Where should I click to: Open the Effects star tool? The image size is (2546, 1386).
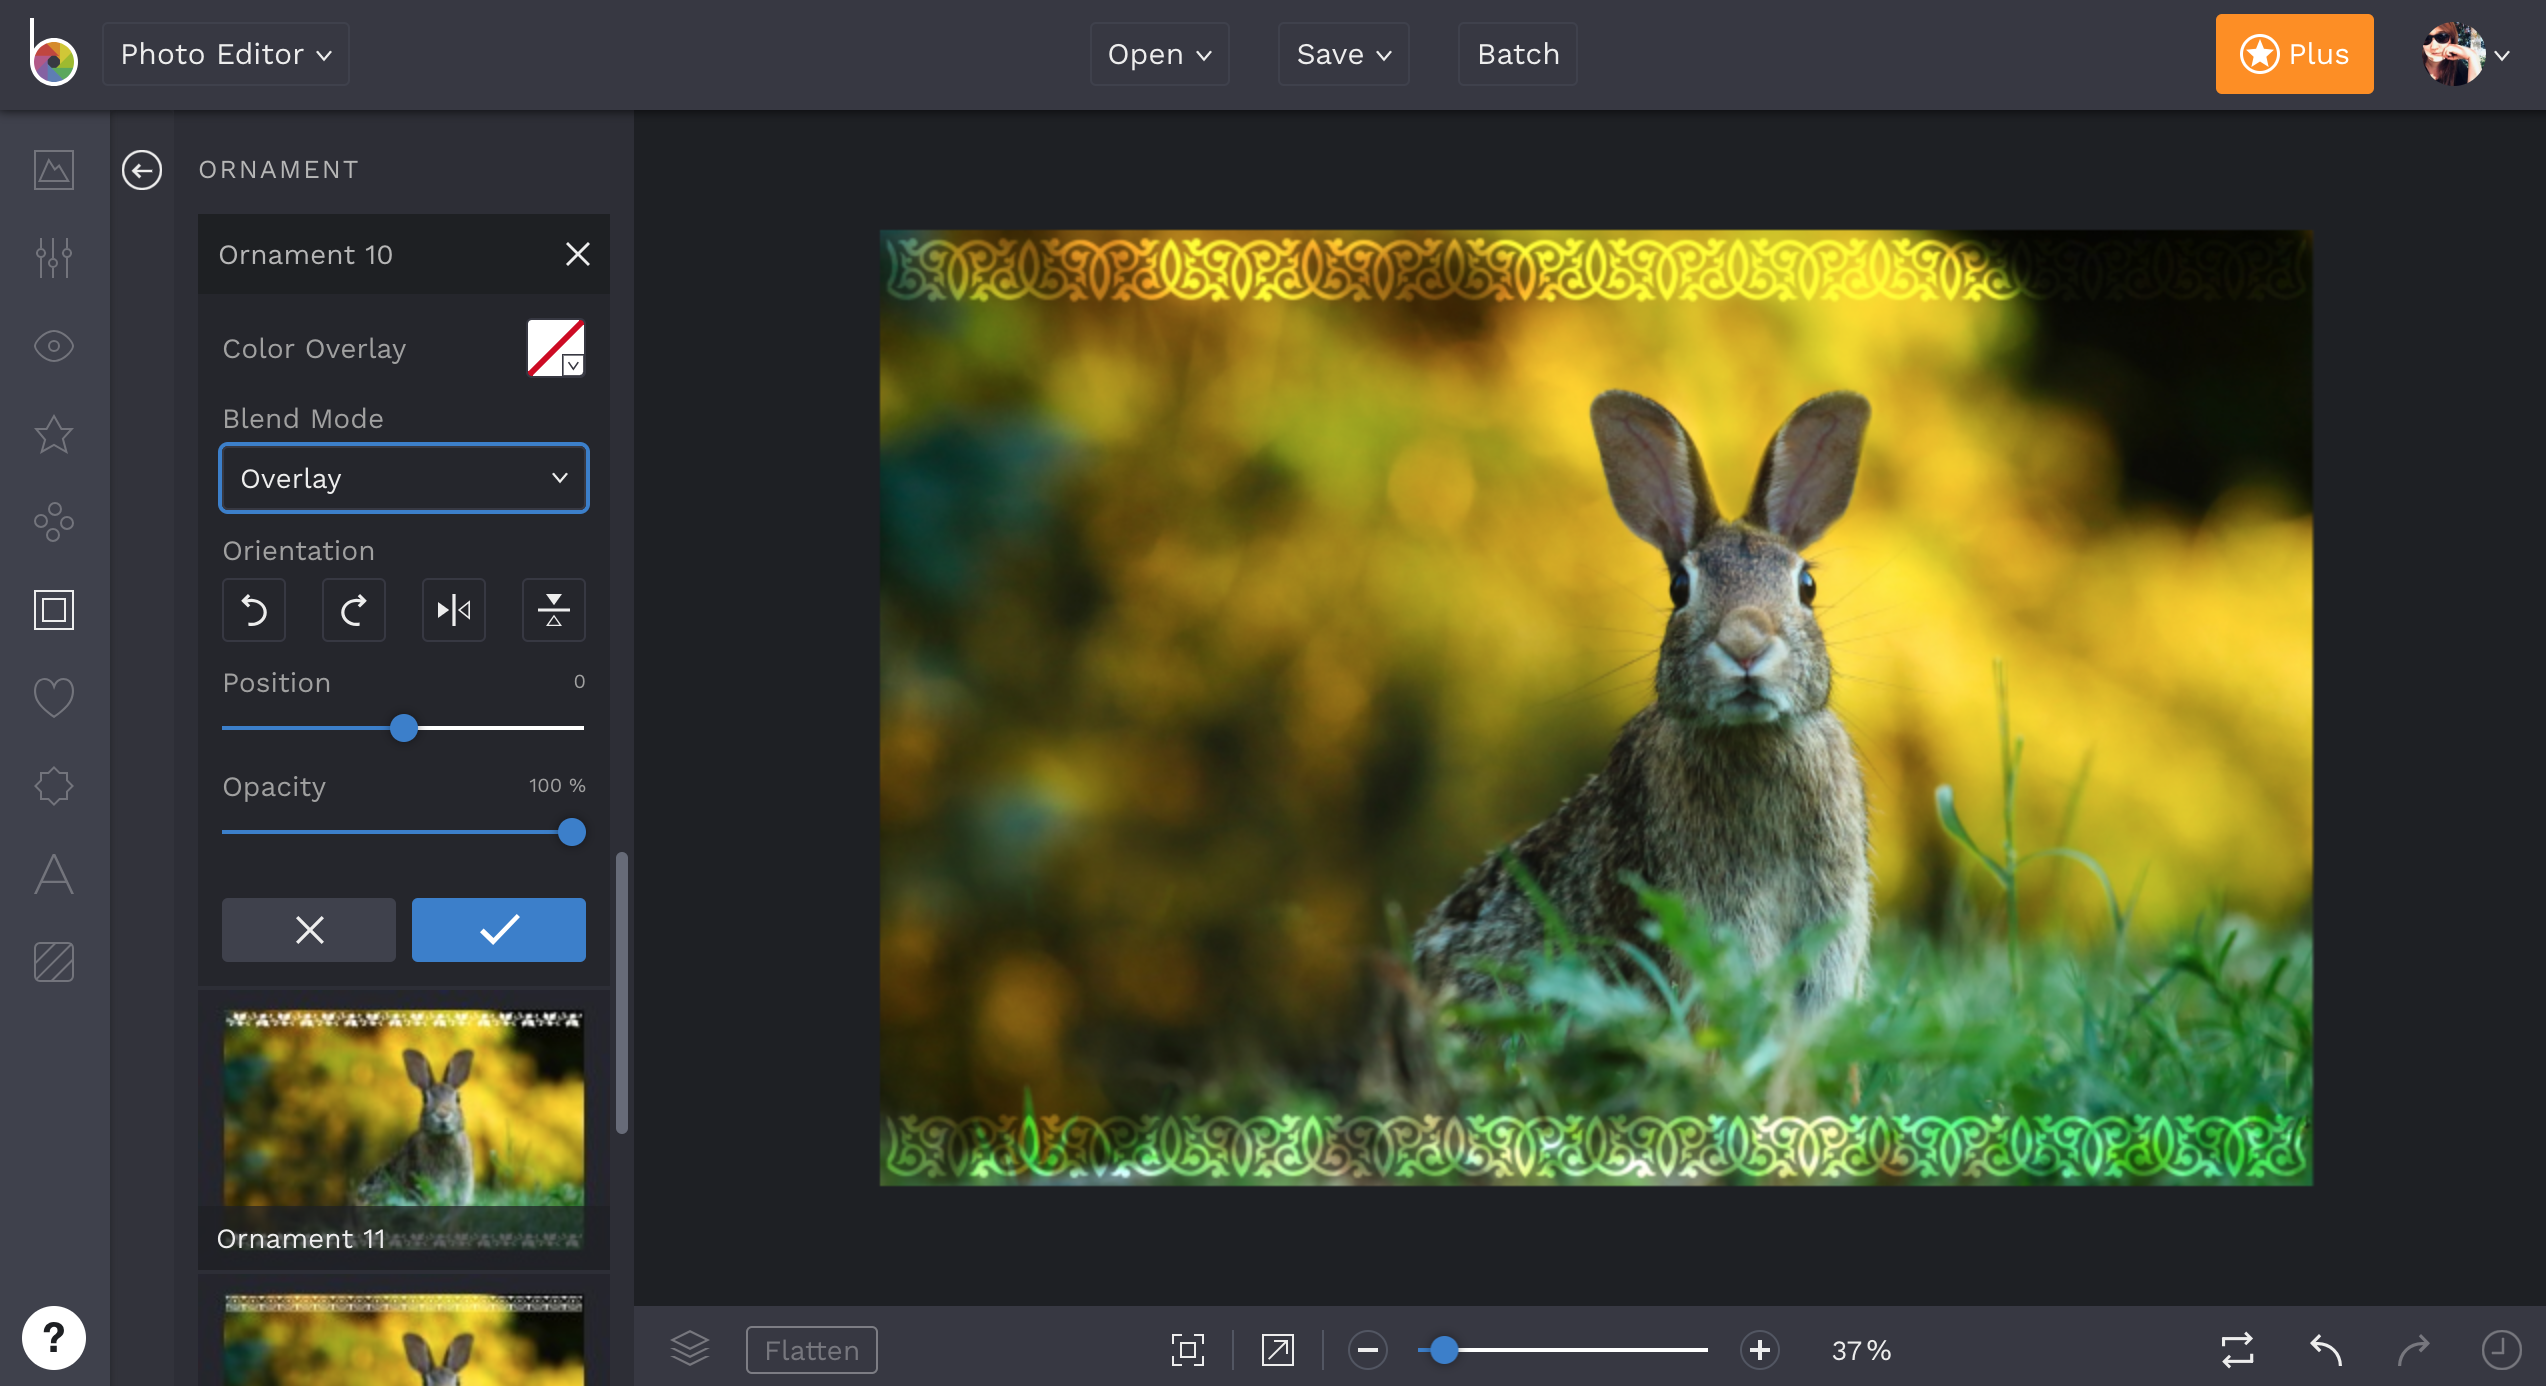[54, 434]
